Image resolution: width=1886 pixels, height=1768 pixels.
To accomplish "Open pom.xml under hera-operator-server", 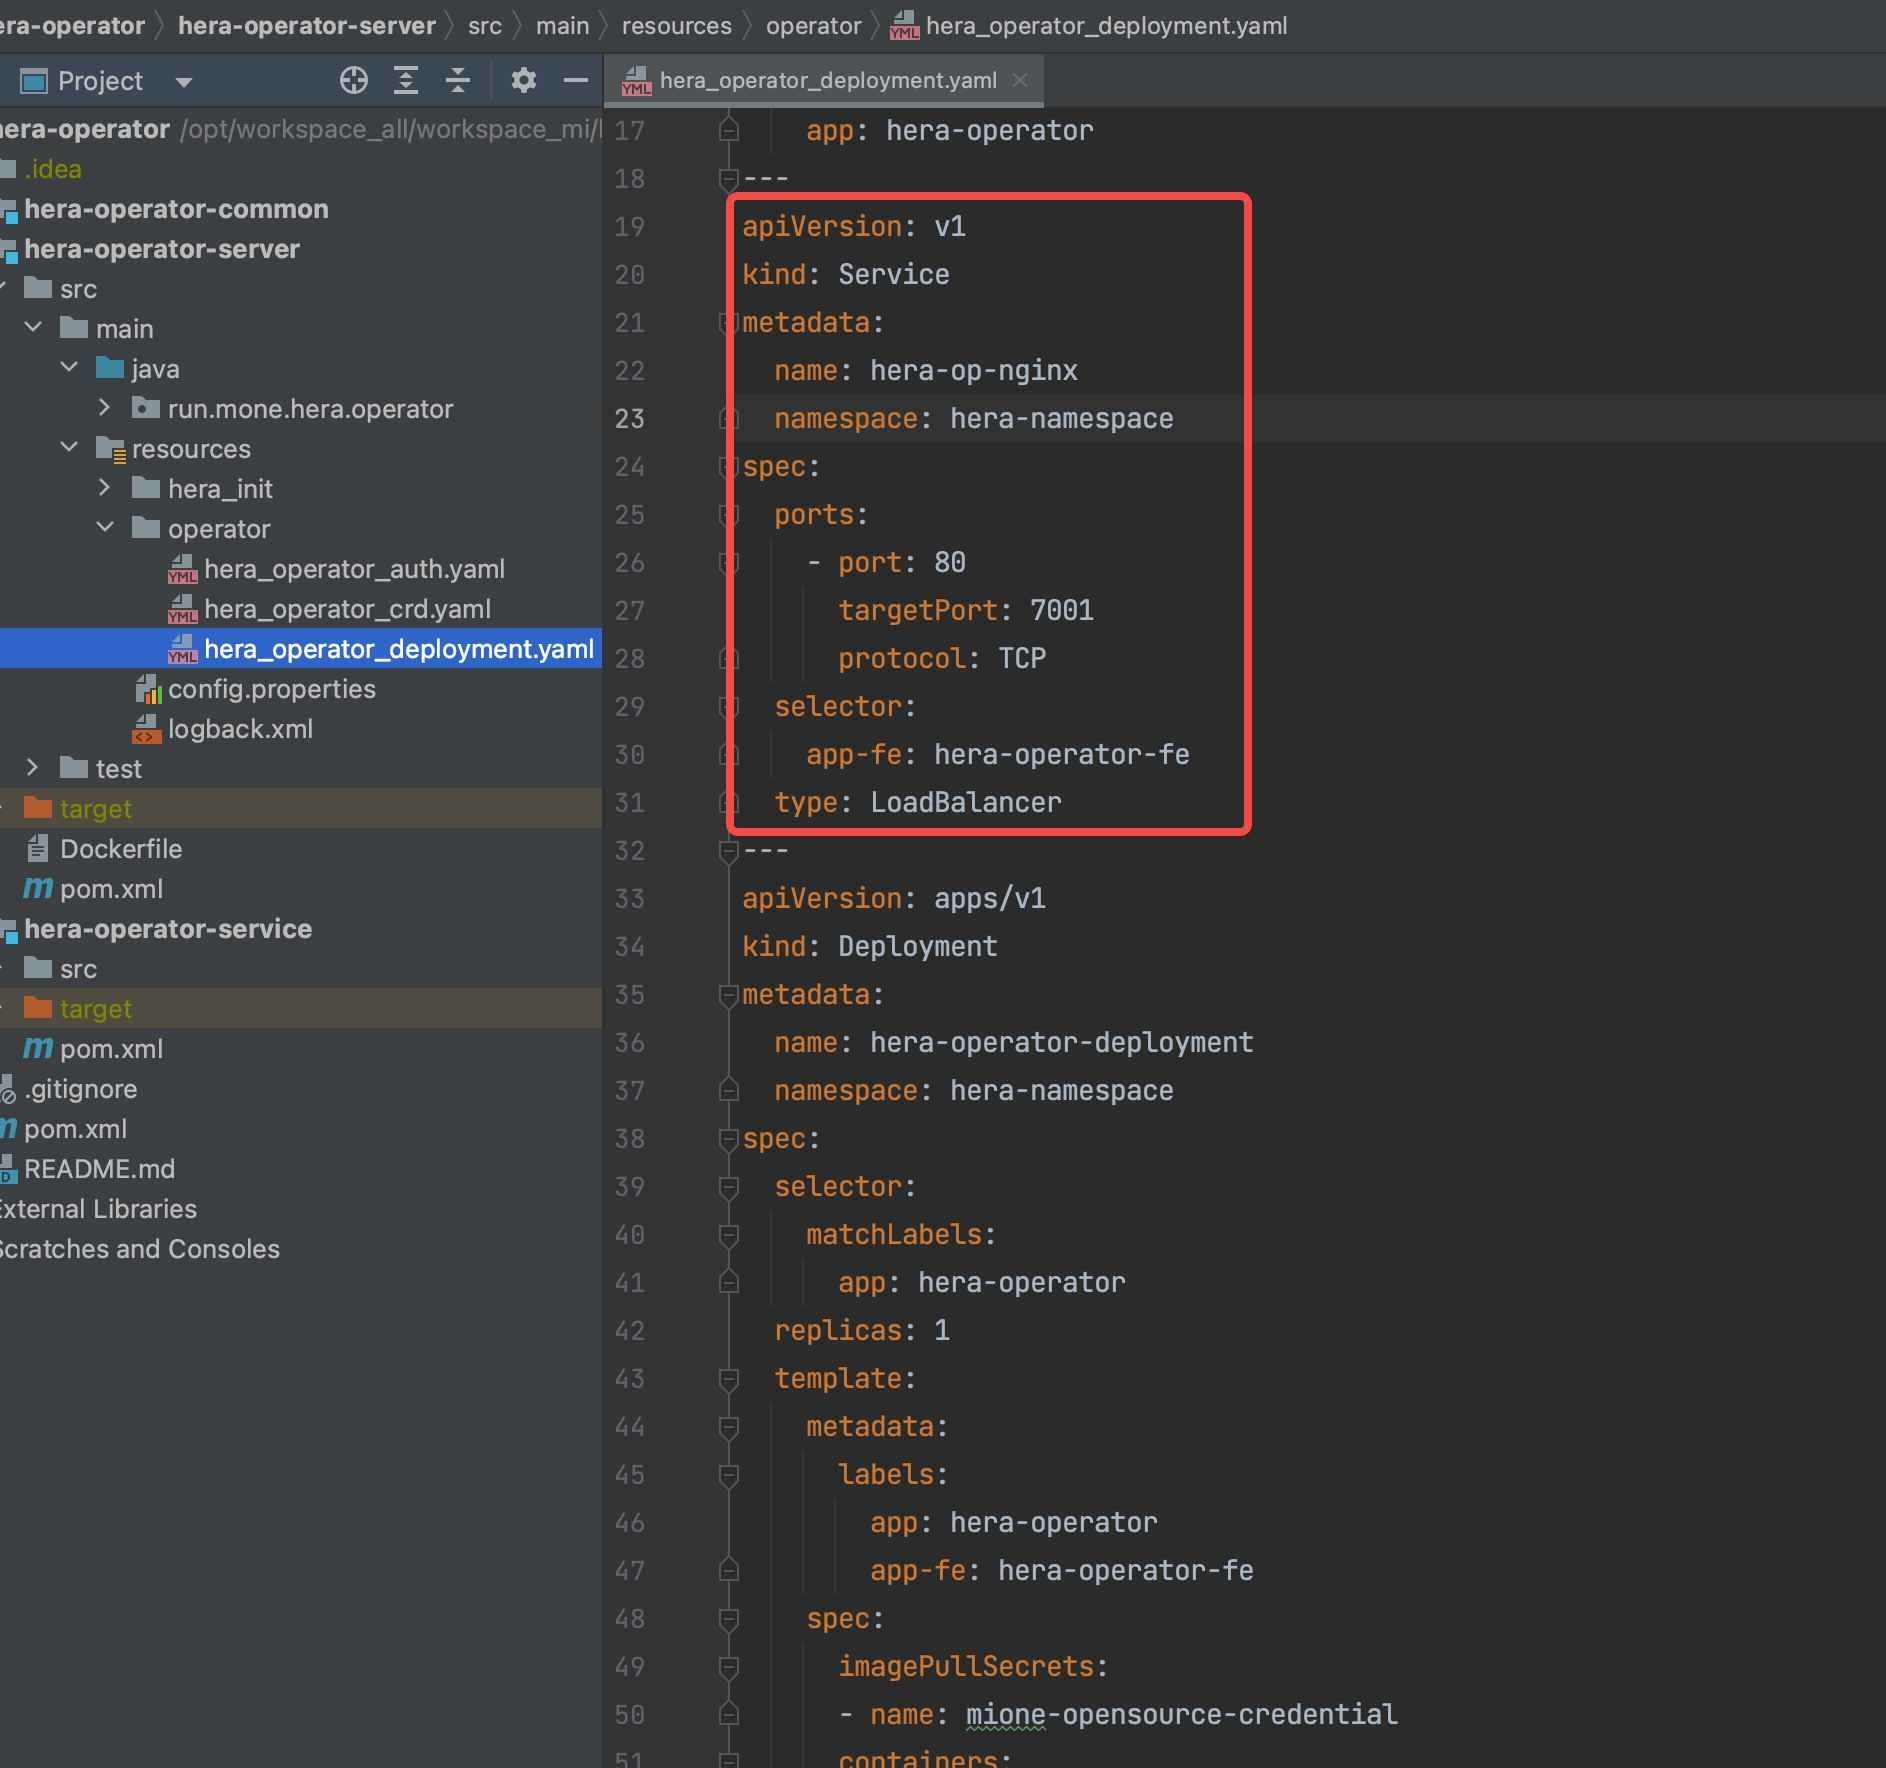I will [x=111, y=889].
